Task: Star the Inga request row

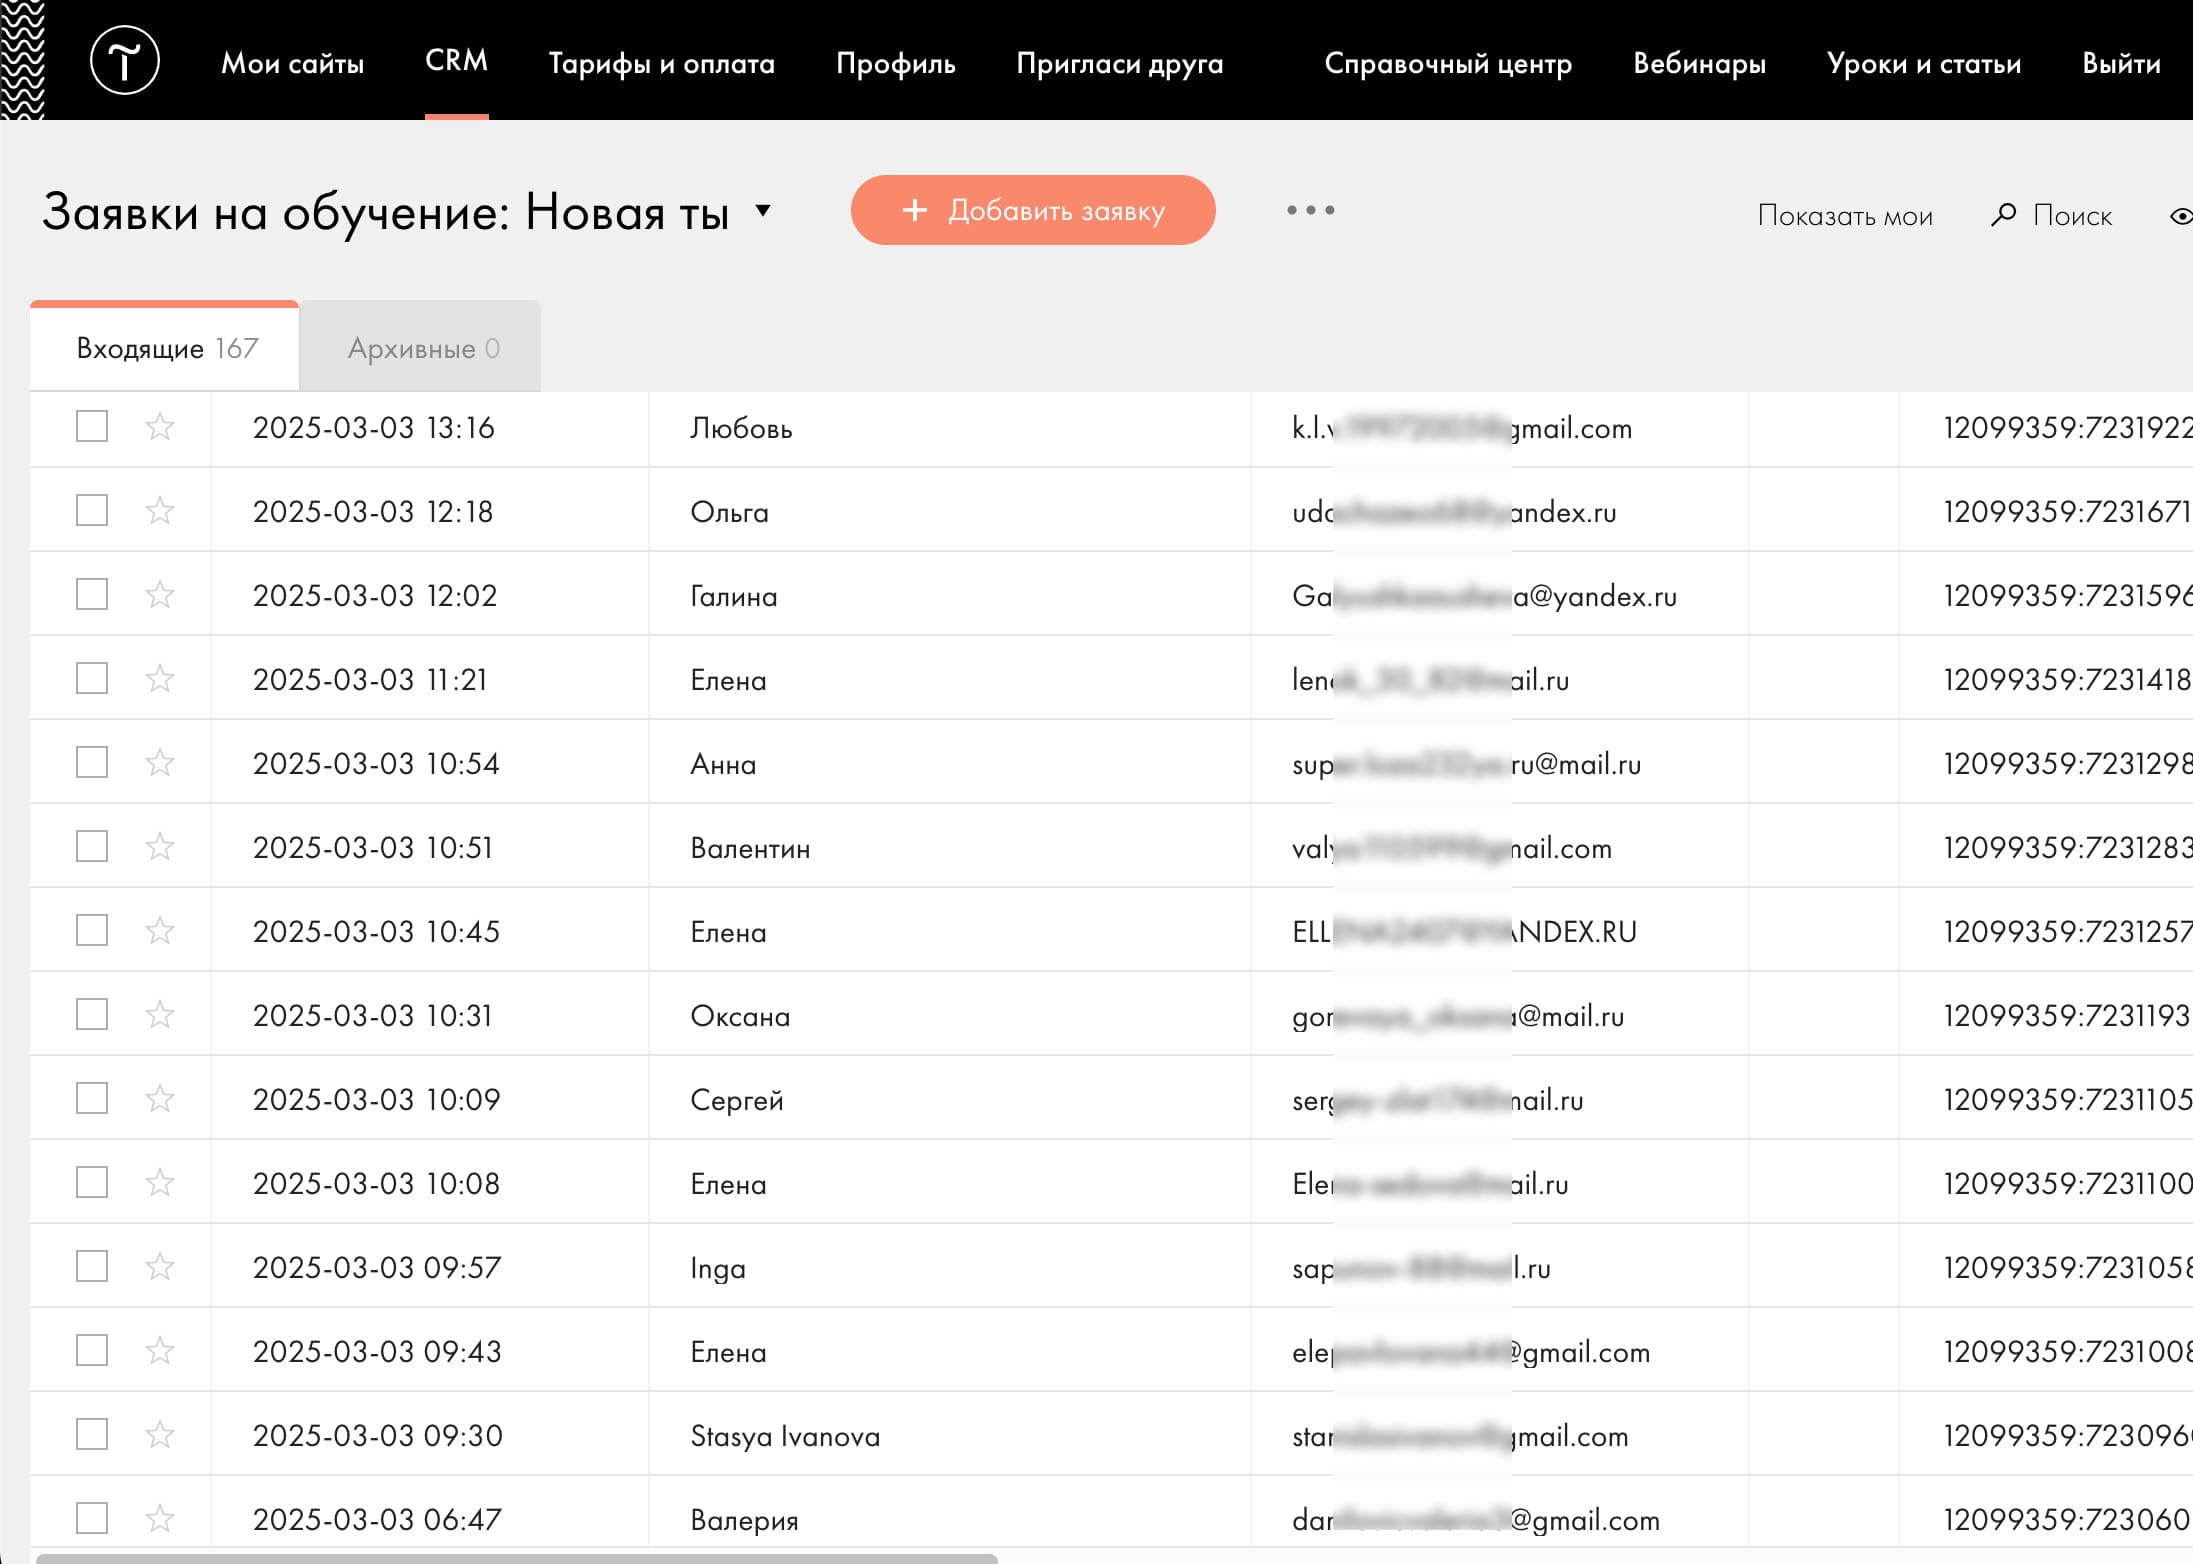Action: tap(160, 1267)
